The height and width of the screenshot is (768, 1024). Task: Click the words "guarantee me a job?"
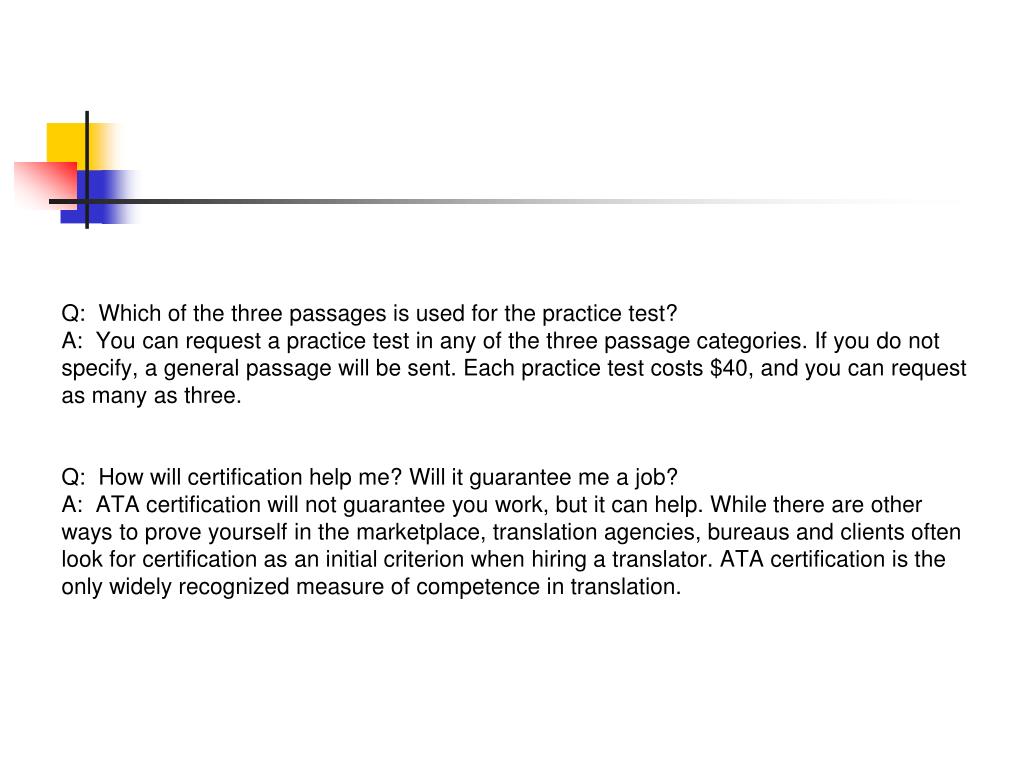click(573, 477)
